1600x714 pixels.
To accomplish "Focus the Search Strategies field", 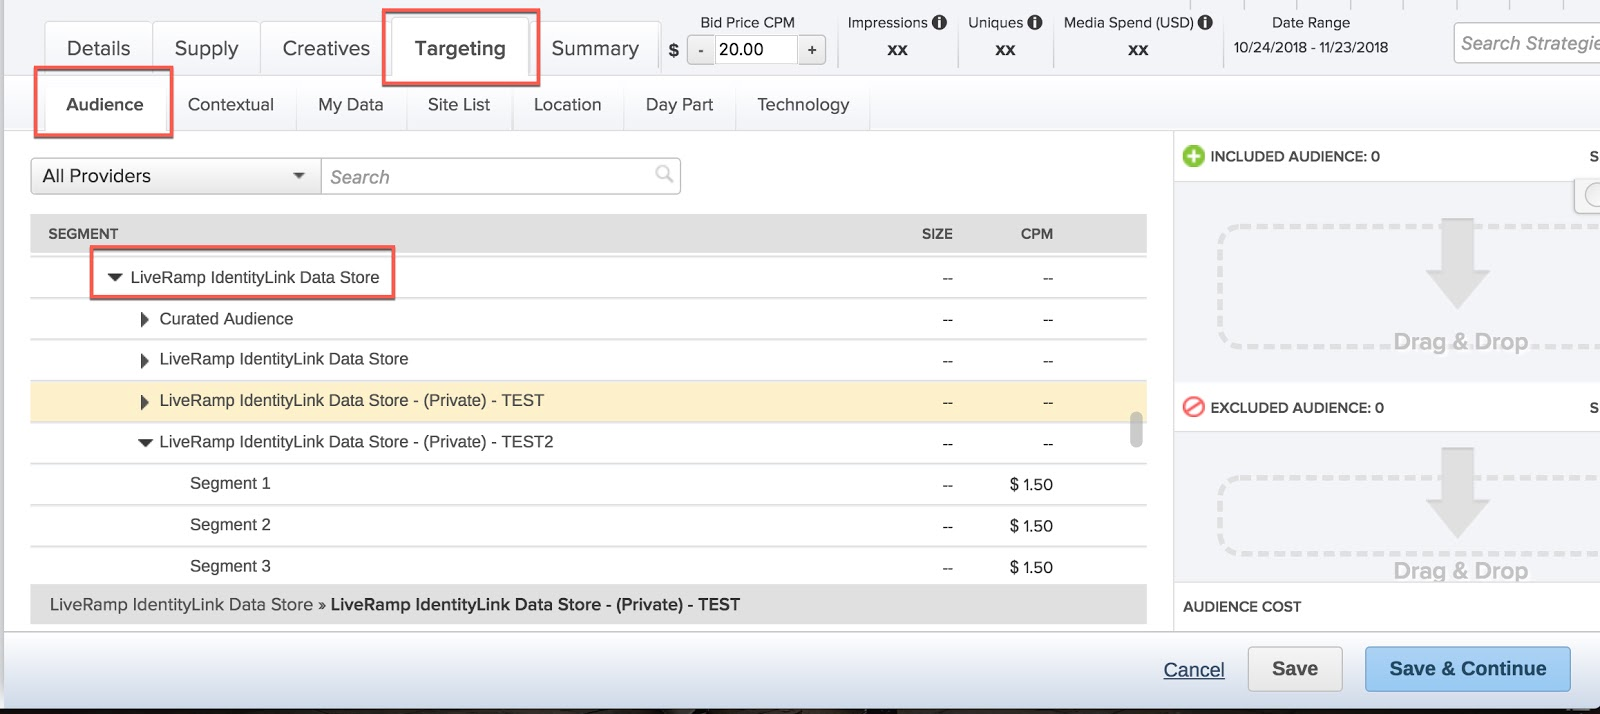I will [x=1527, y=43].
